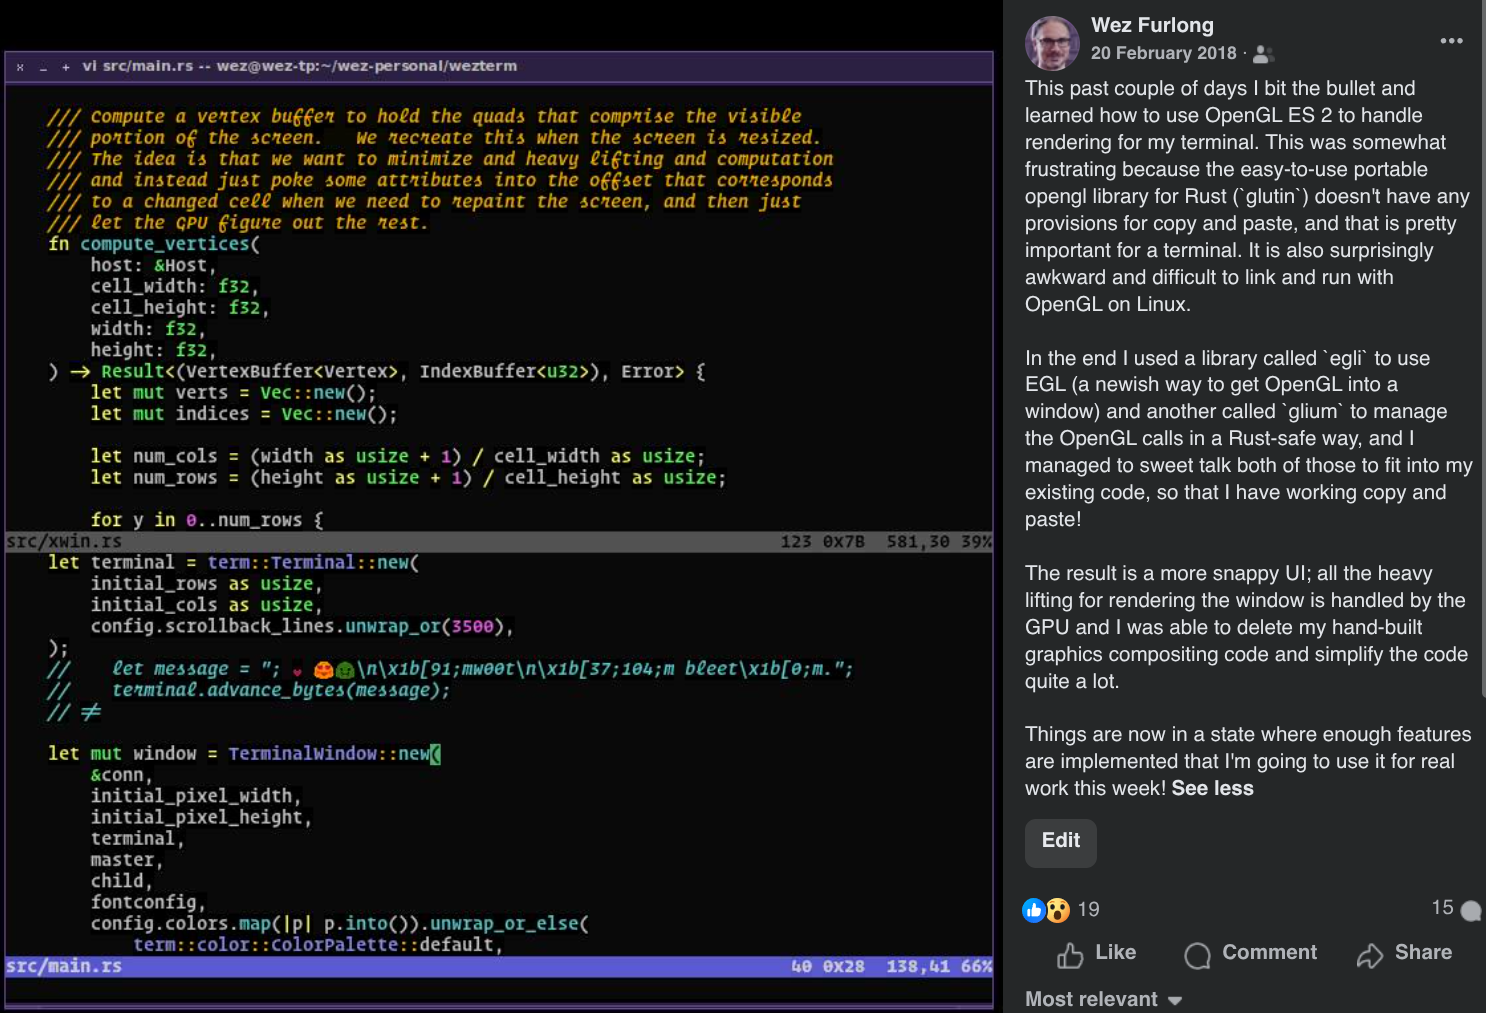Screen dimensions: 1486x1013
Task: Click the wow face reaction emoji
Action: (x=1057, y=910)
